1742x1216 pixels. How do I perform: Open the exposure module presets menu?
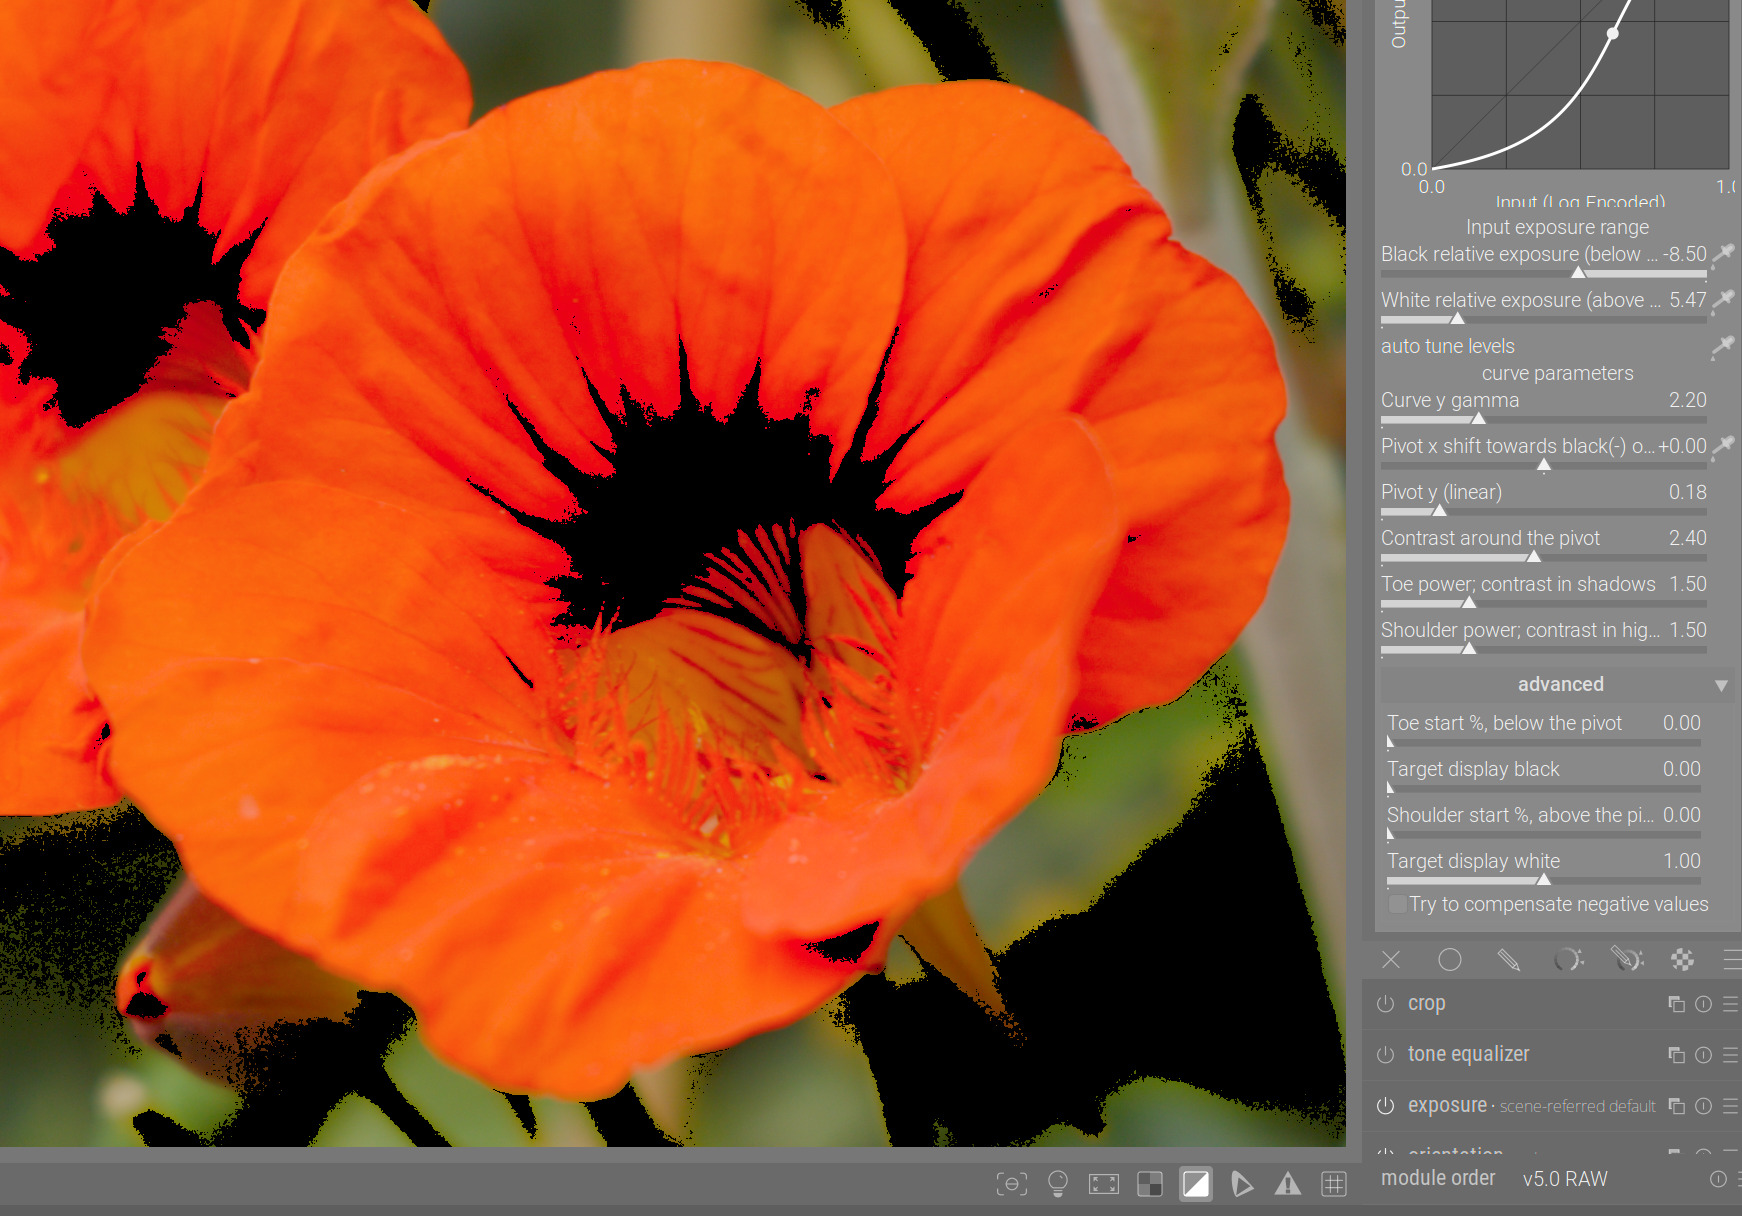click(x=1730, y=1106)
